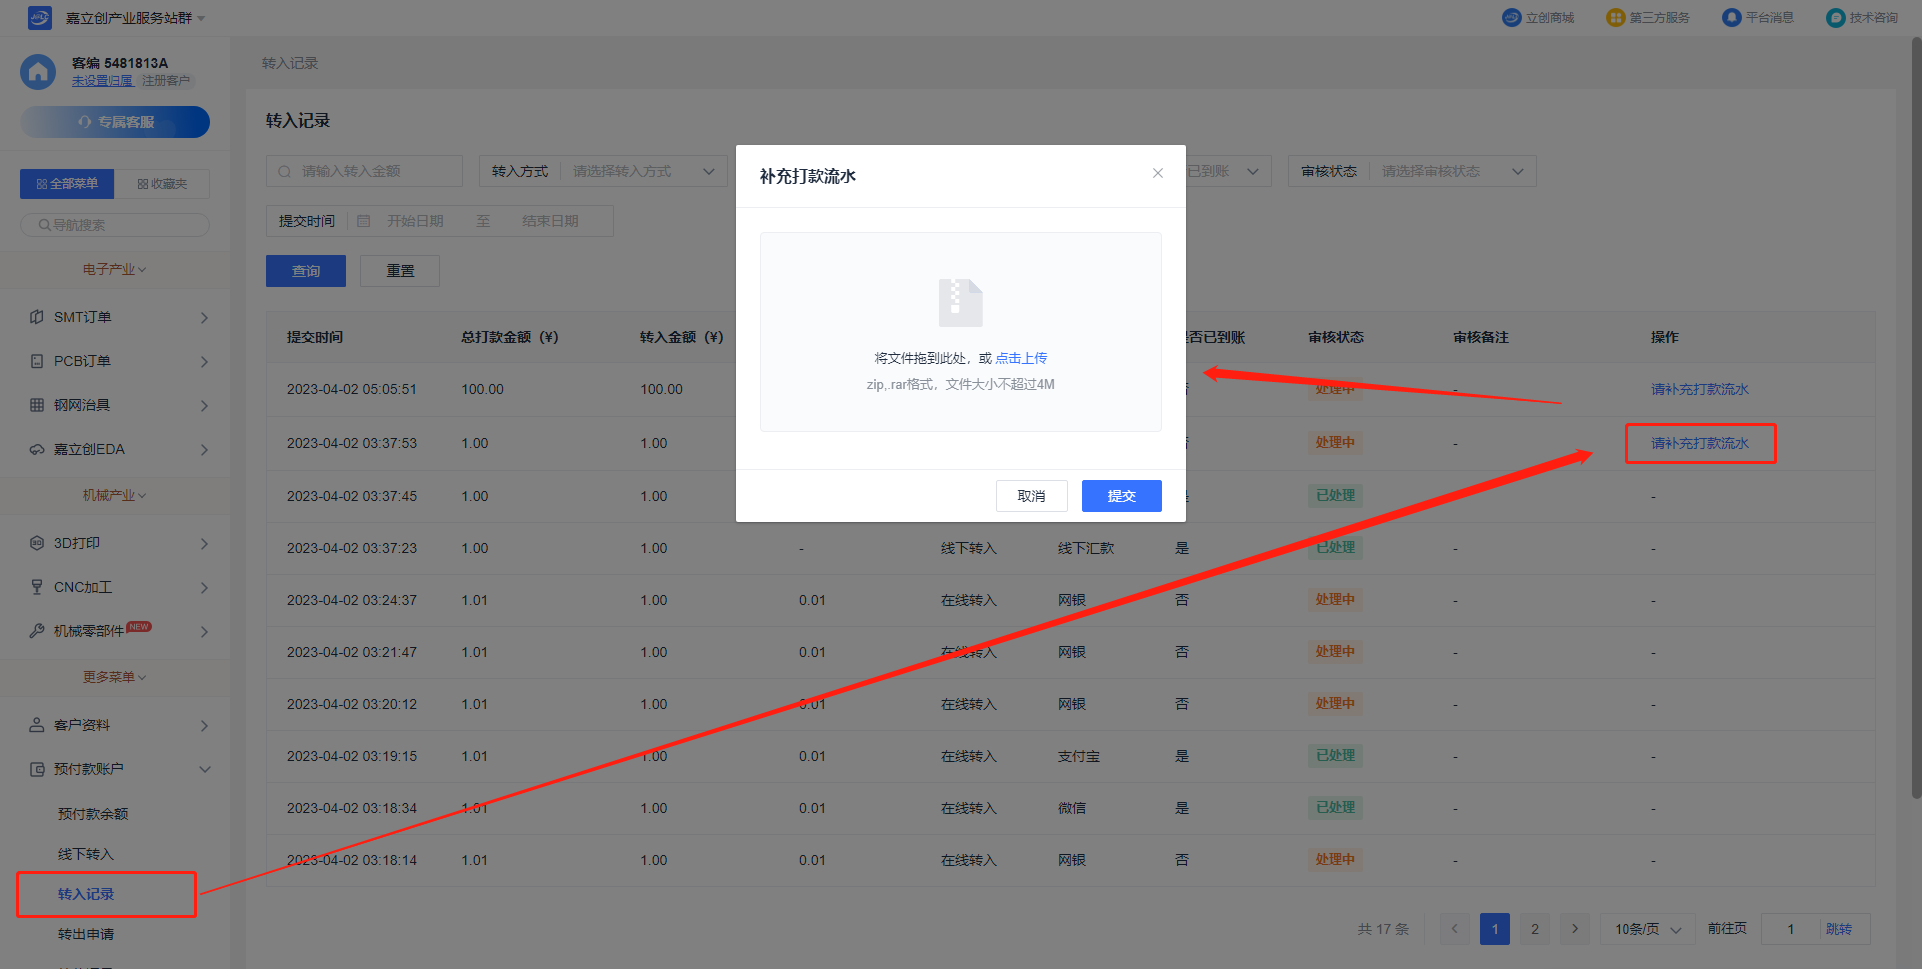Screen dimensions: 1922x969
Task: Expand the SMT订单 menu
Action: (118, 317)
